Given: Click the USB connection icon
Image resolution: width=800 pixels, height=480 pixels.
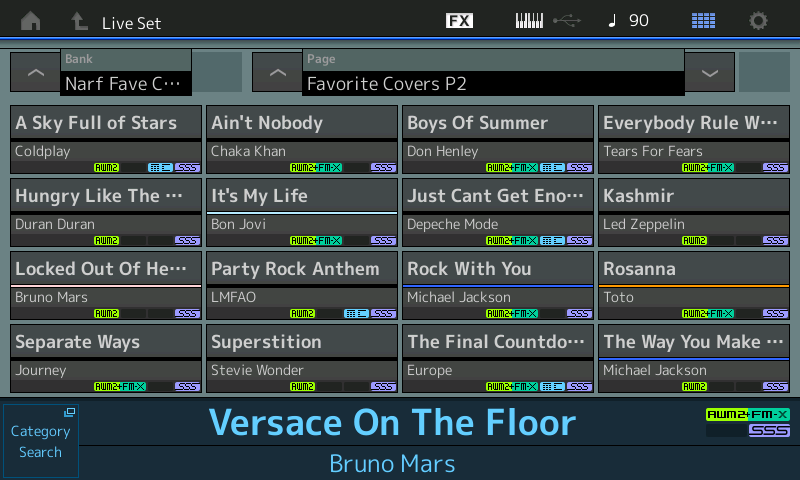Looking at the screenshot, I should pos(566,21).
